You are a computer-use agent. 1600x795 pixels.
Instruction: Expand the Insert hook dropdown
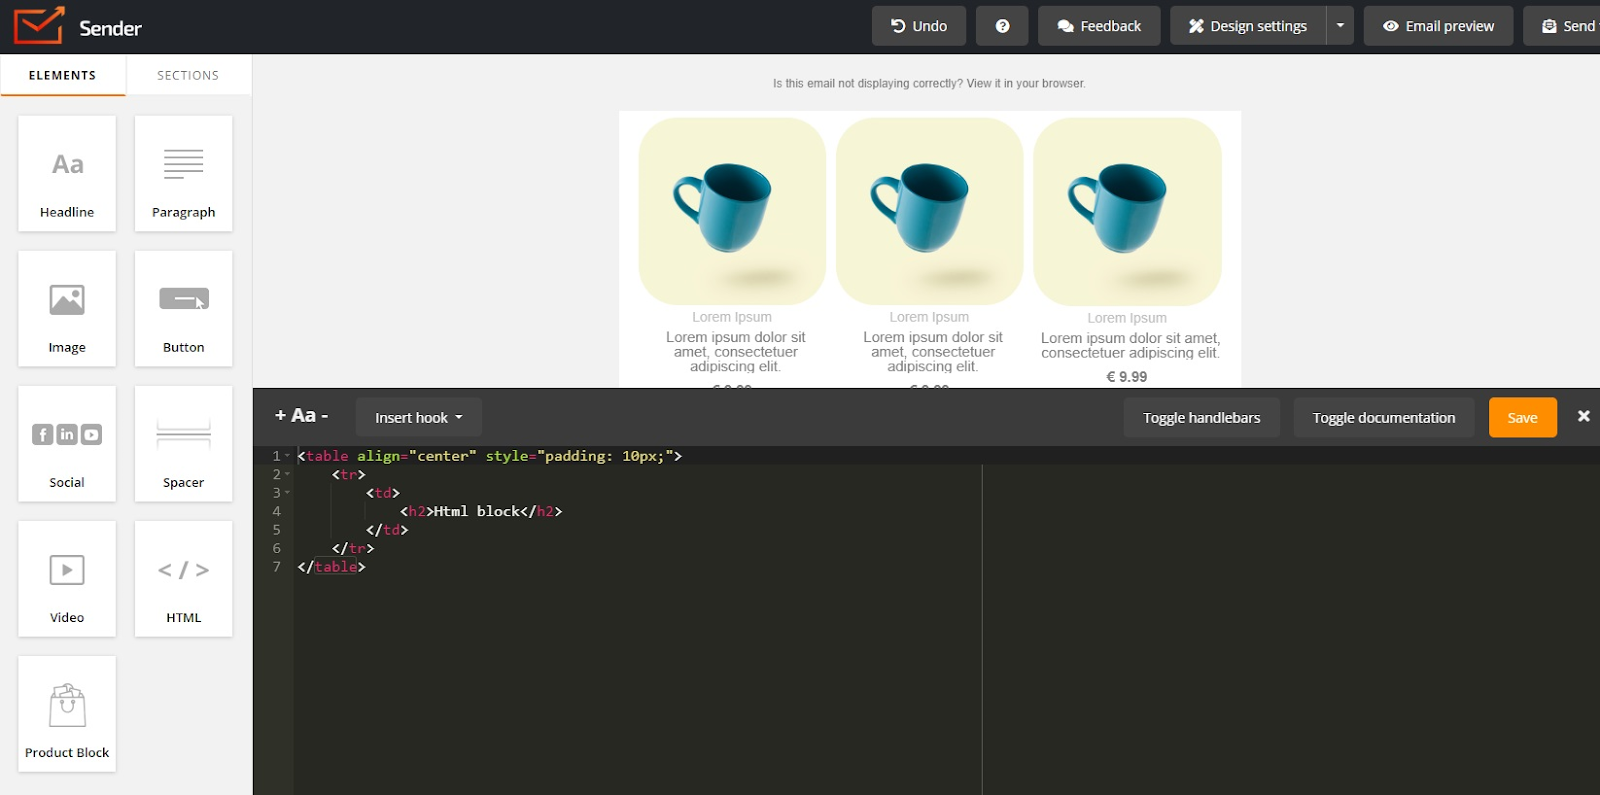[418, 418]
